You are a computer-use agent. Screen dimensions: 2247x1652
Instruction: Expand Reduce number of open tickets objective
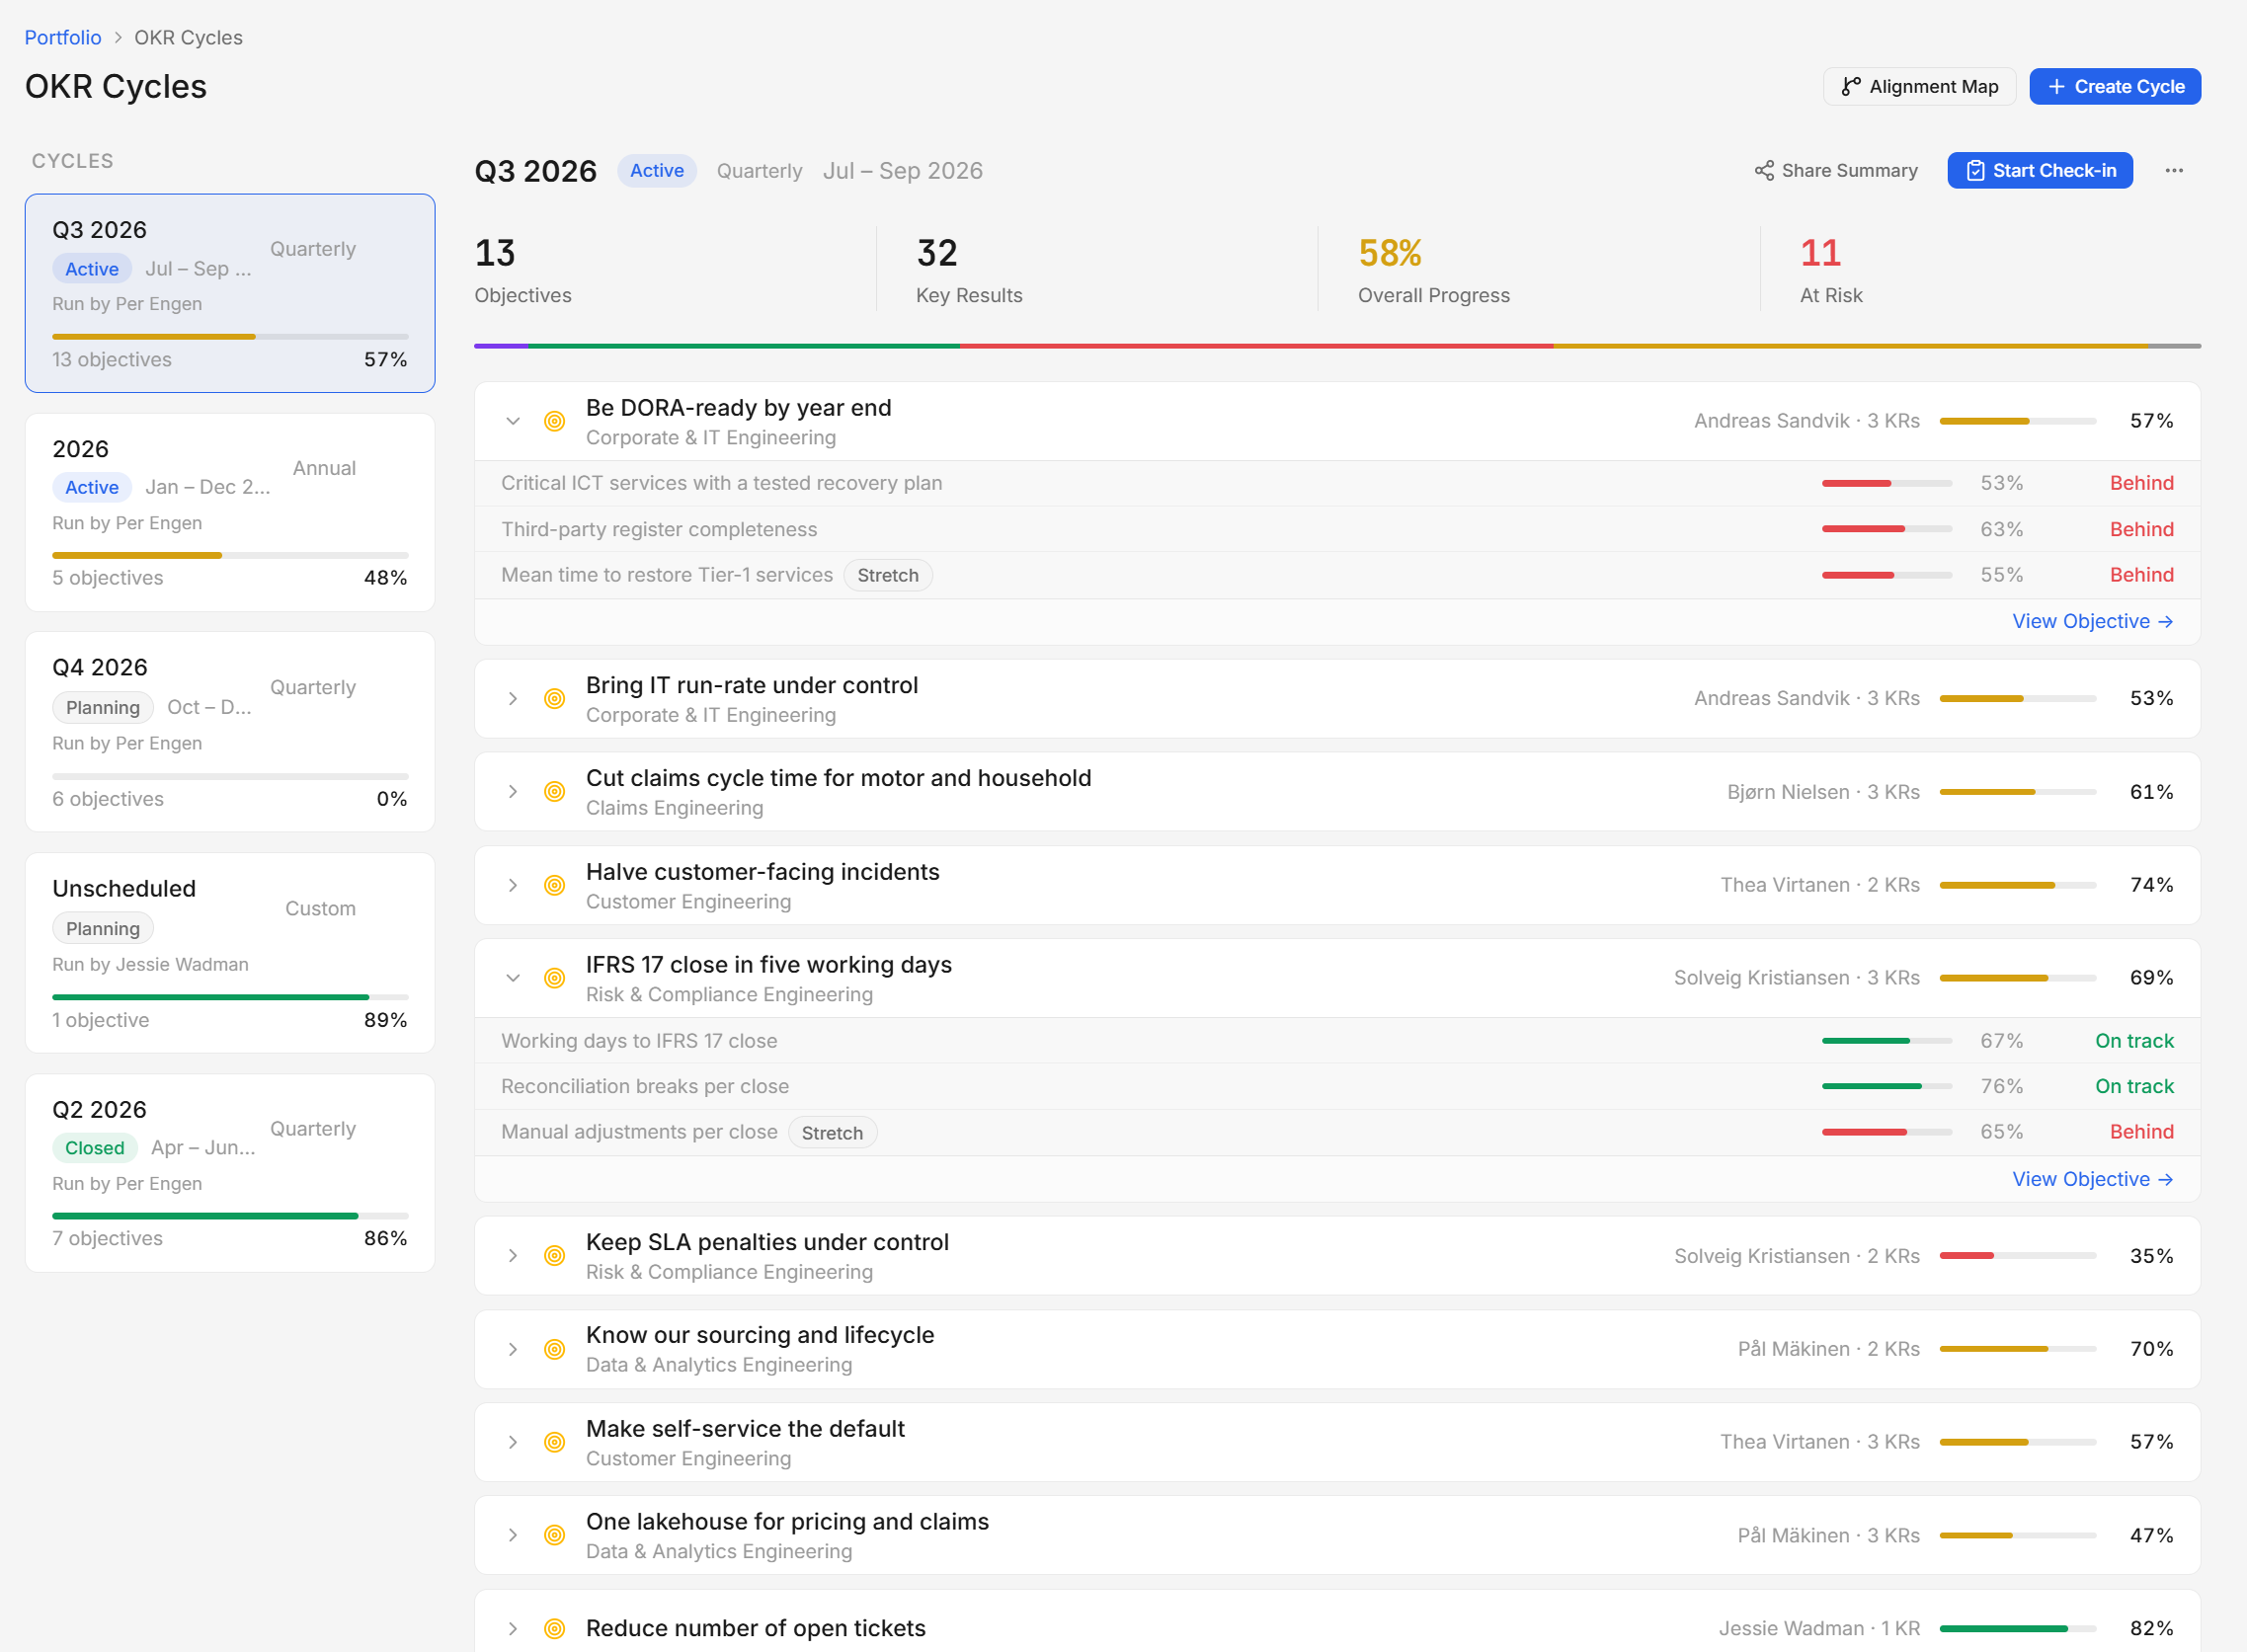tap(513, 1628)
